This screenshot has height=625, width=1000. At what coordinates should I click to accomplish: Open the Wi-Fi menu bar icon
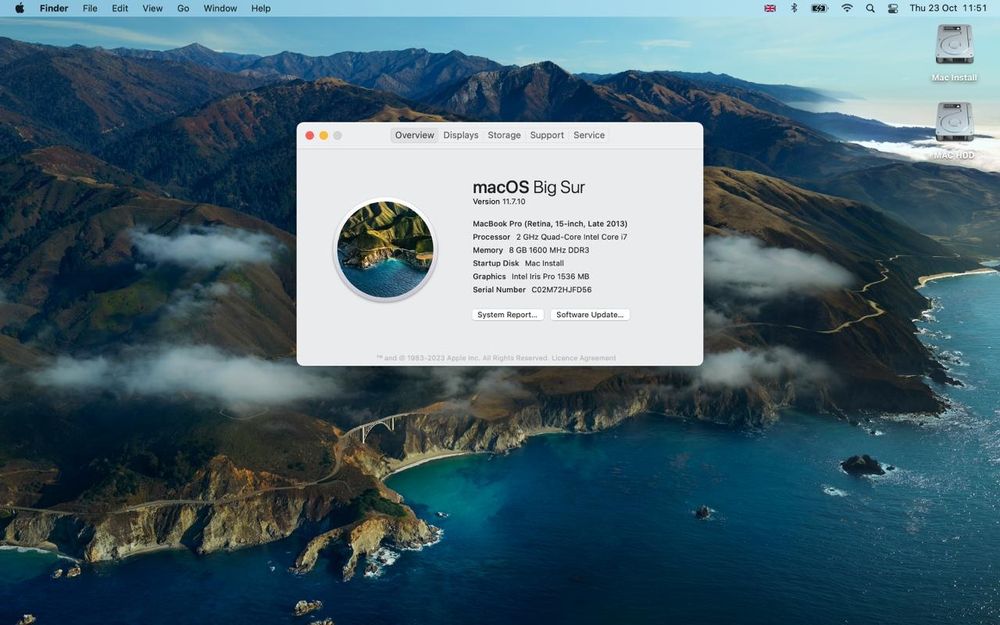847,8
